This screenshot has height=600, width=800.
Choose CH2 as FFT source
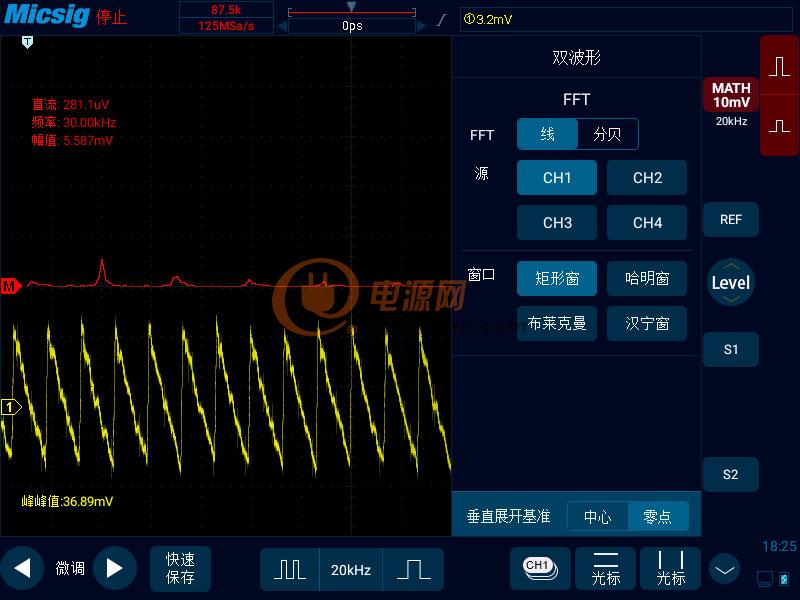pos(646,178)
